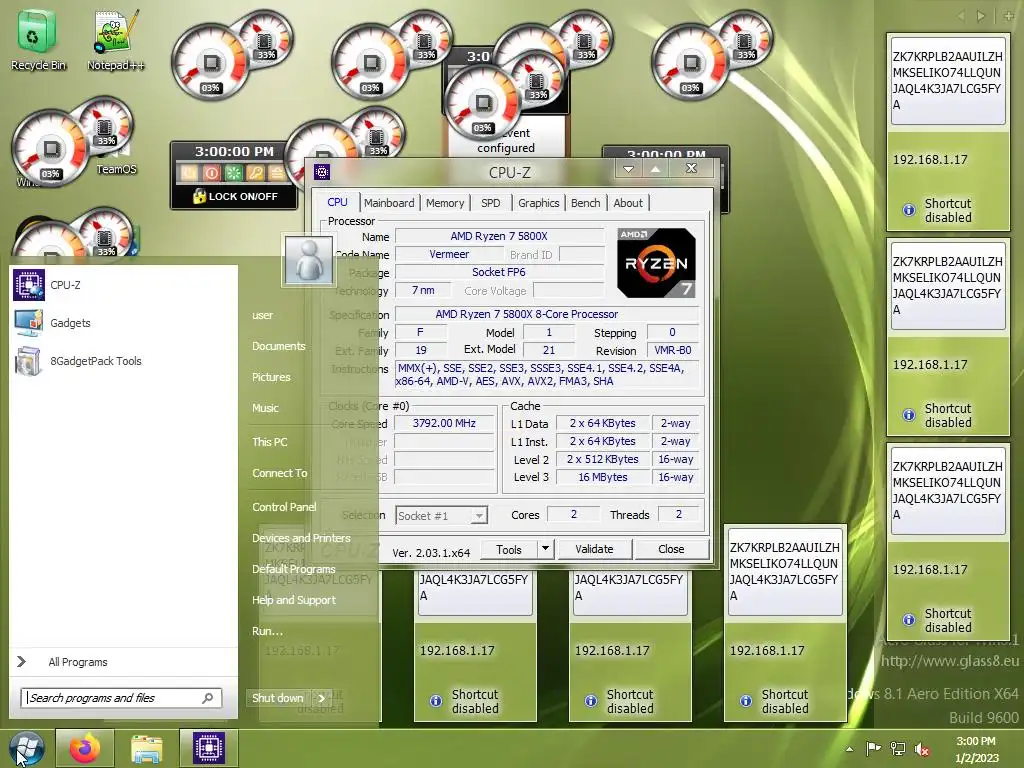
Task: Click the search magnifier icon in Start menu
Action: tap(207, 698)
